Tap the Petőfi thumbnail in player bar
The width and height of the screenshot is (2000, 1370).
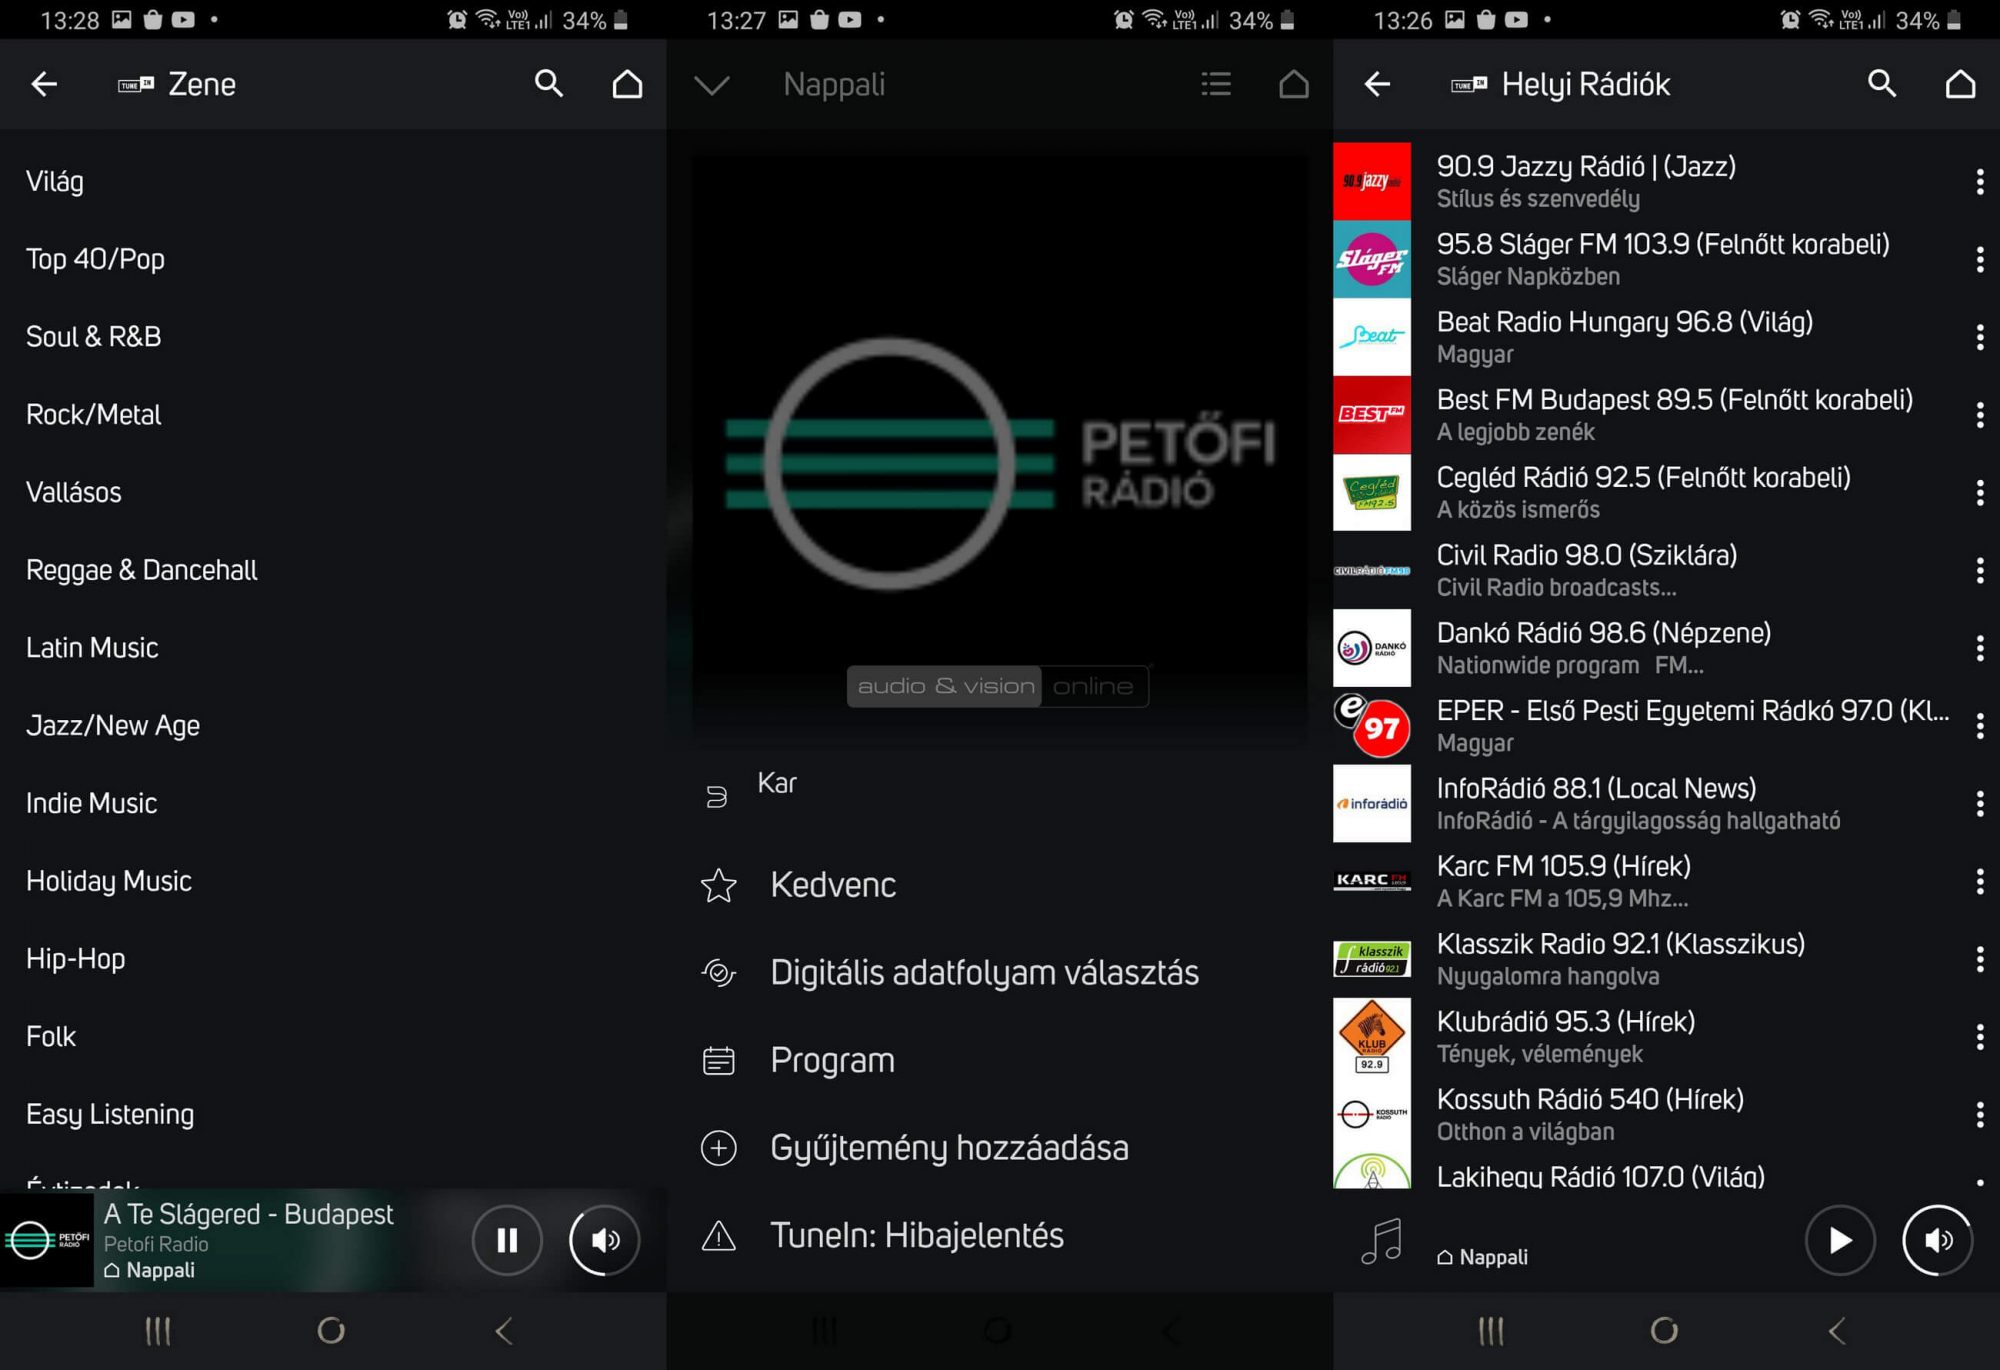pyautogui.click(x=47, y=1241)
